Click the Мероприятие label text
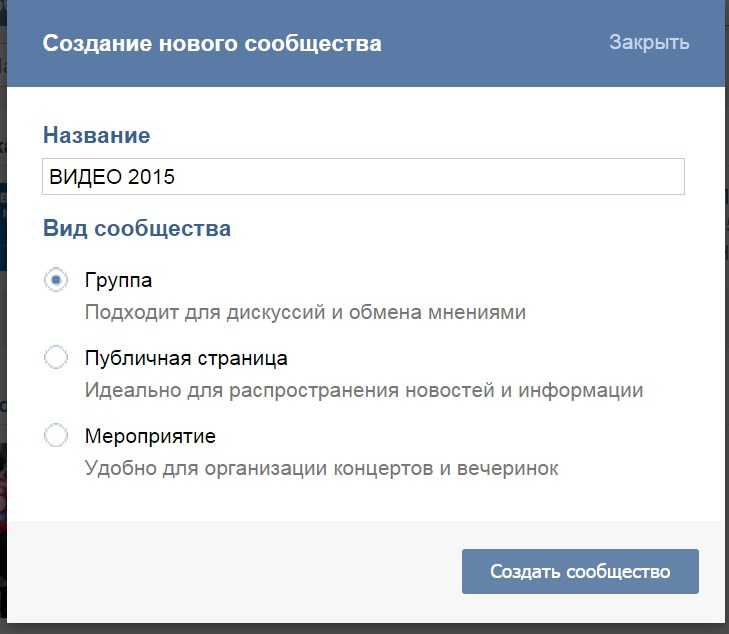Screen dimensions: 729x634 click(150, 436)
